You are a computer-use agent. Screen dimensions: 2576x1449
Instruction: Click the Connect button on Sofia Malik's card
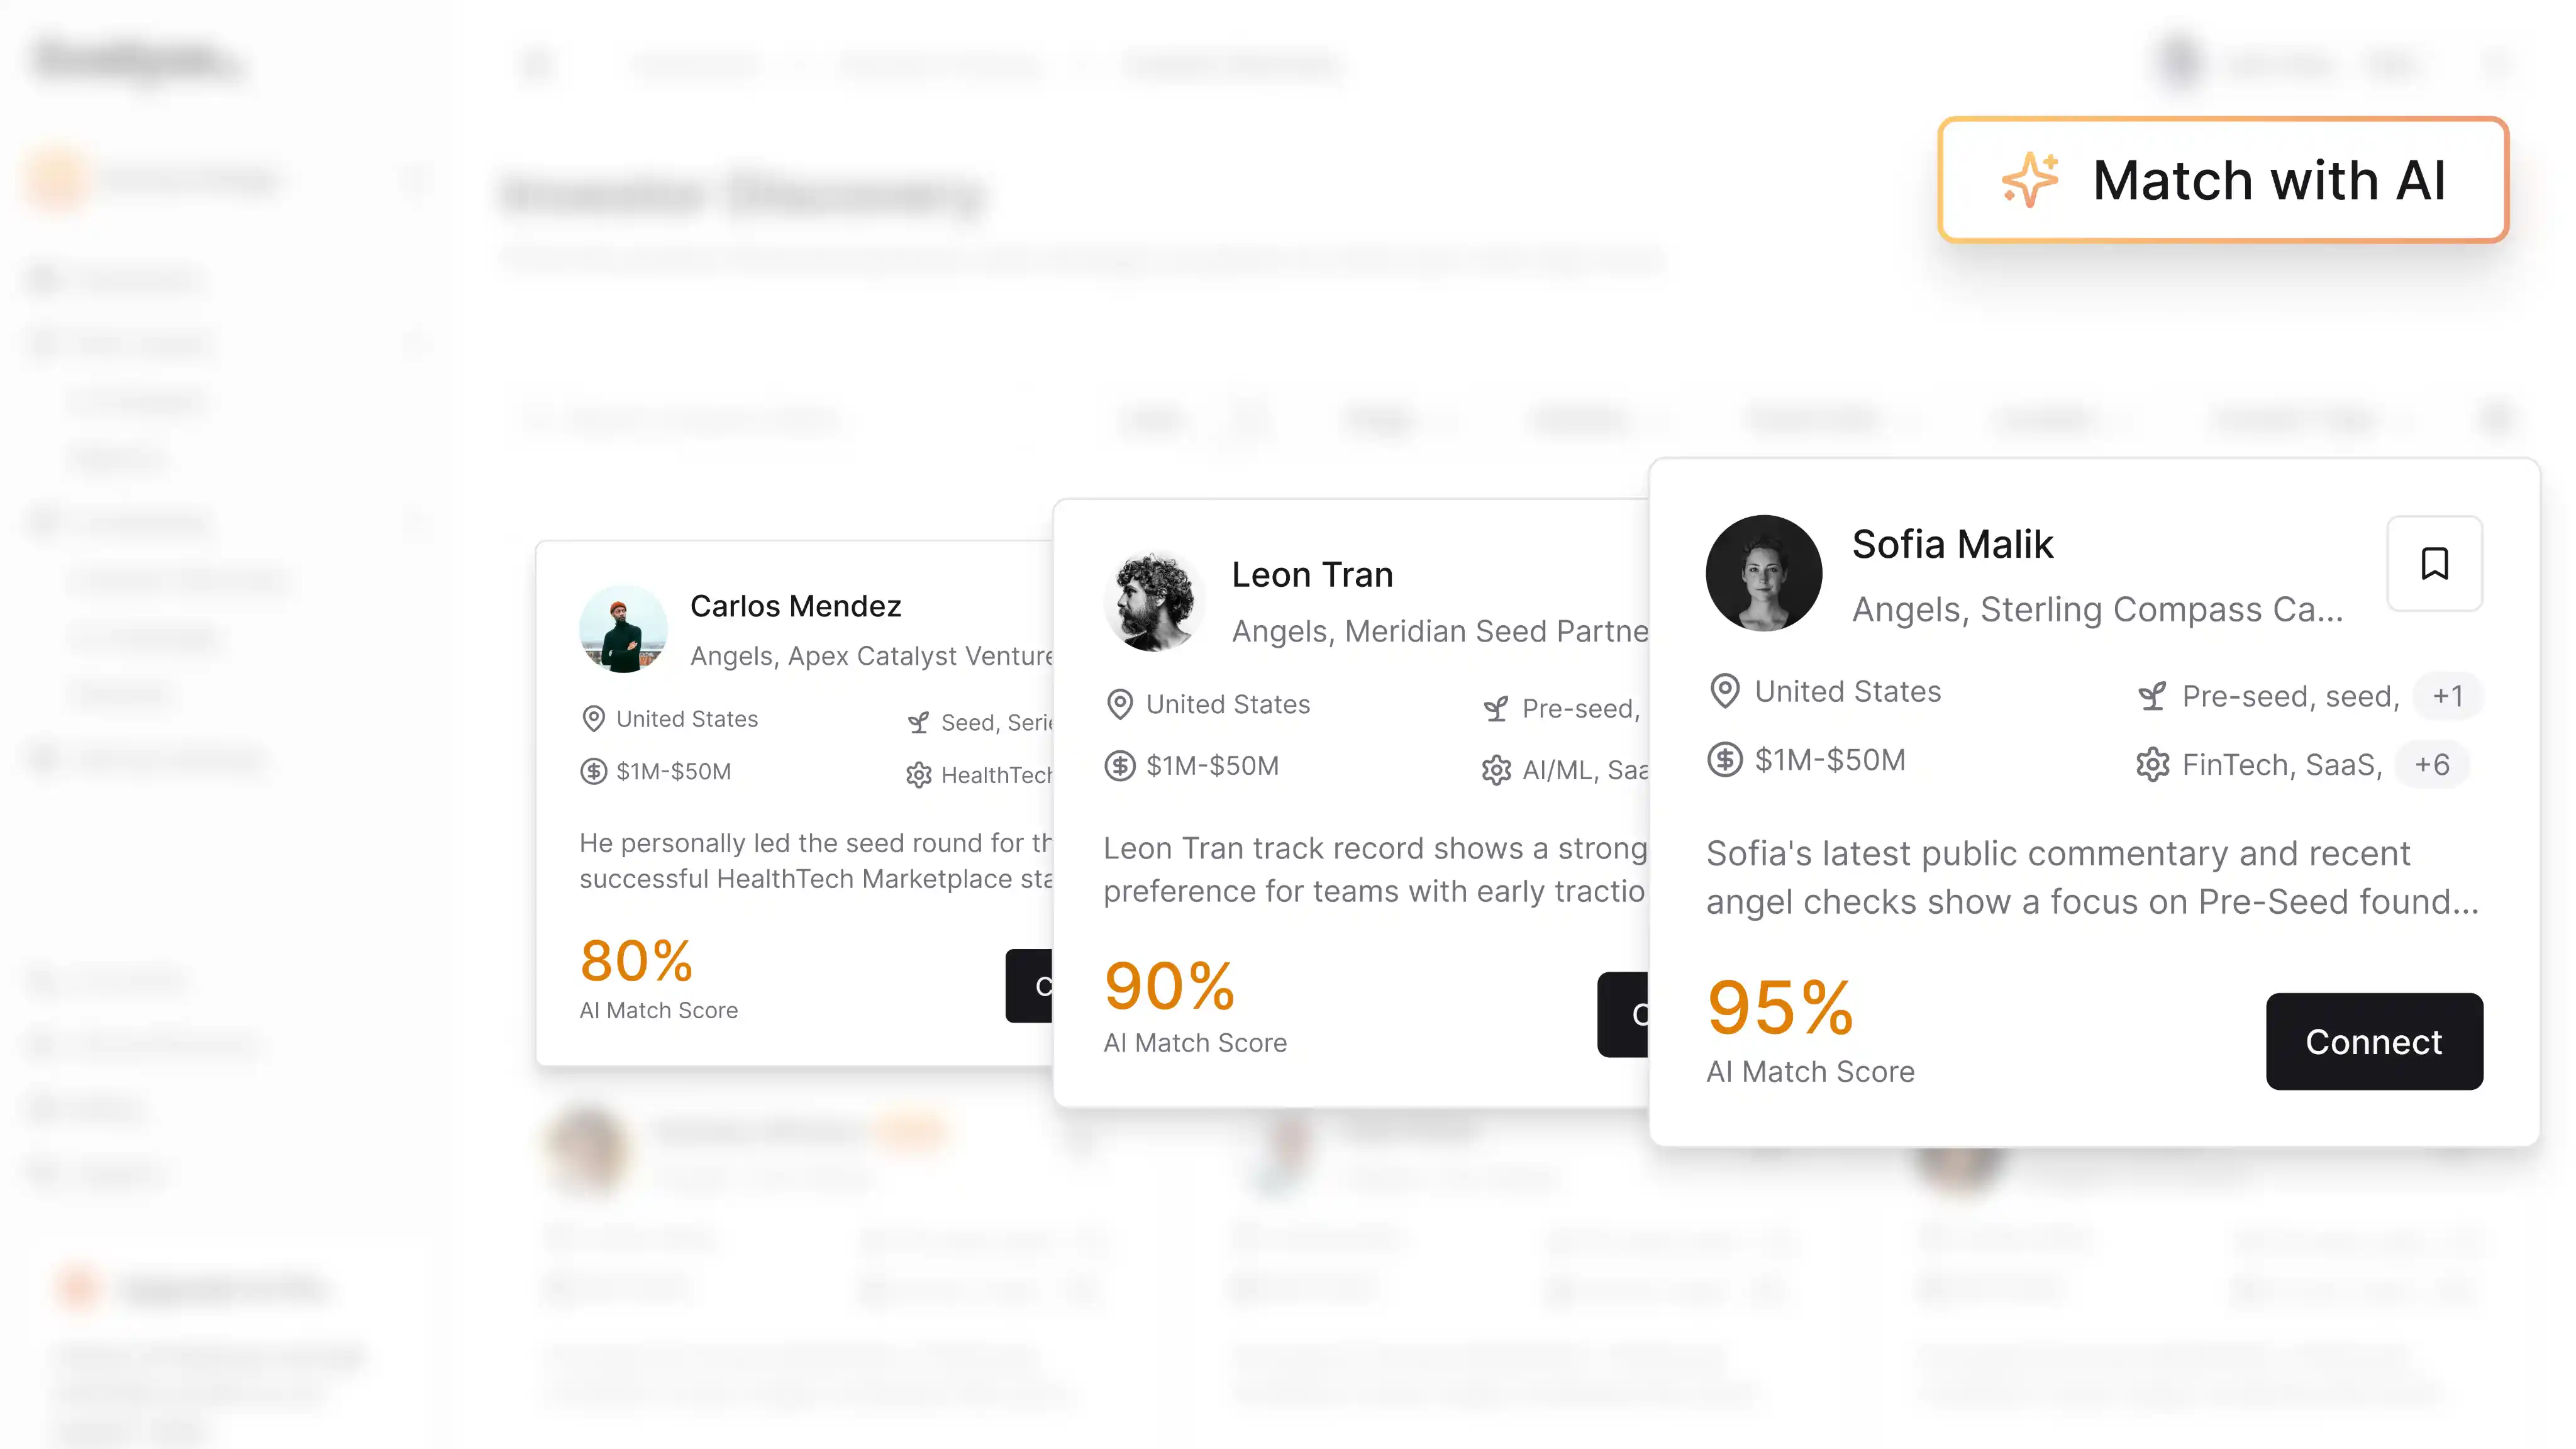point(2374,1041)
